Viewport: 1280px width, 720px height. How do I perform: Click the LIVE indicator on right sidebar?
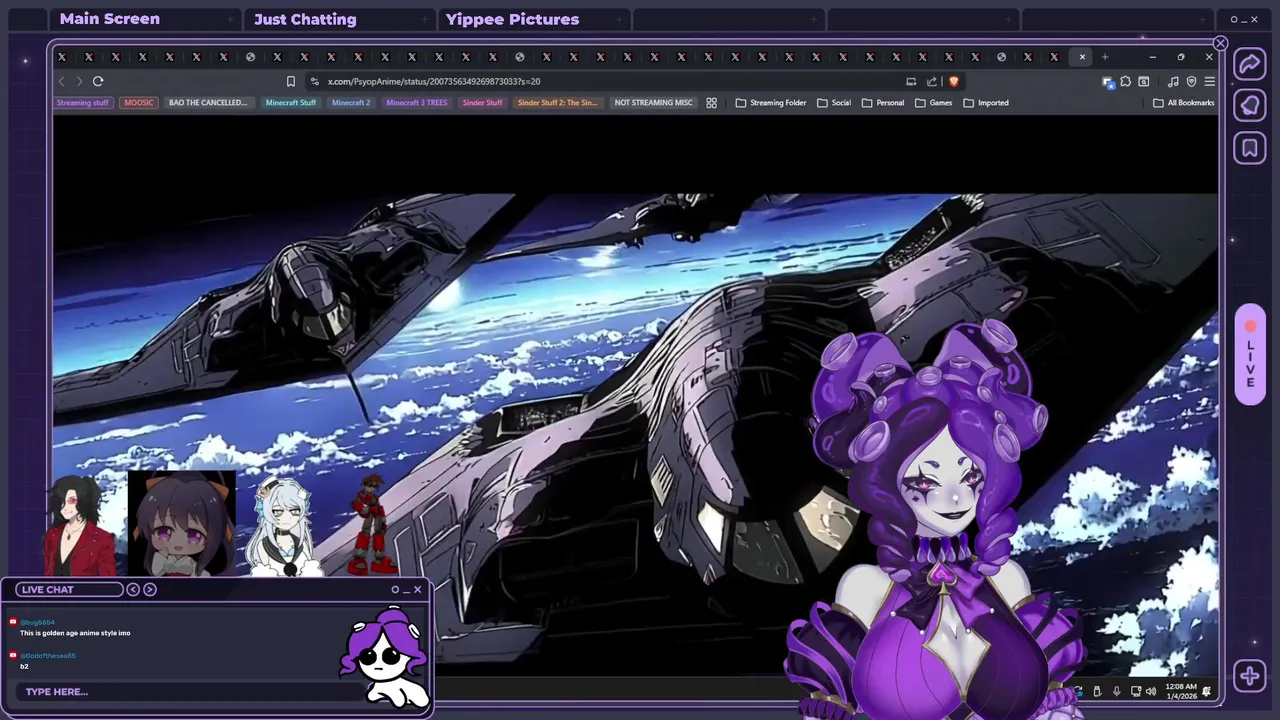pos(1250,355)
